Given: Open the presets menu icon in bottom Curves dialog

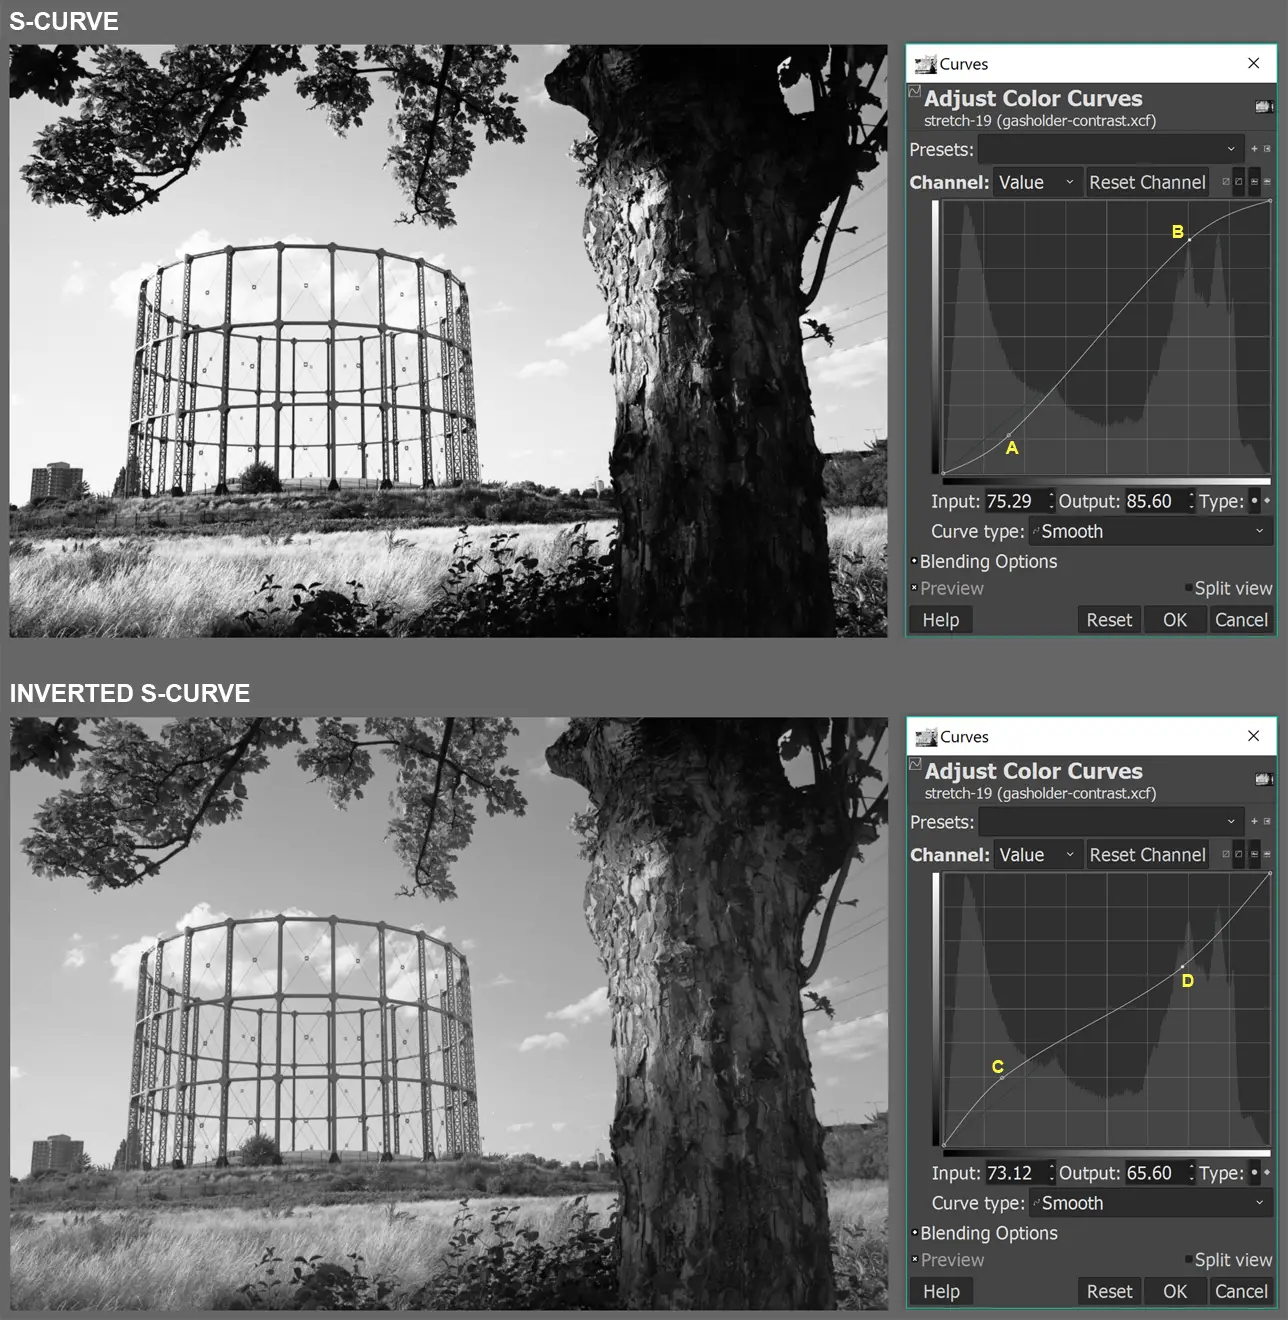Looking at the screenshot, I should [x=1267, y=821].
